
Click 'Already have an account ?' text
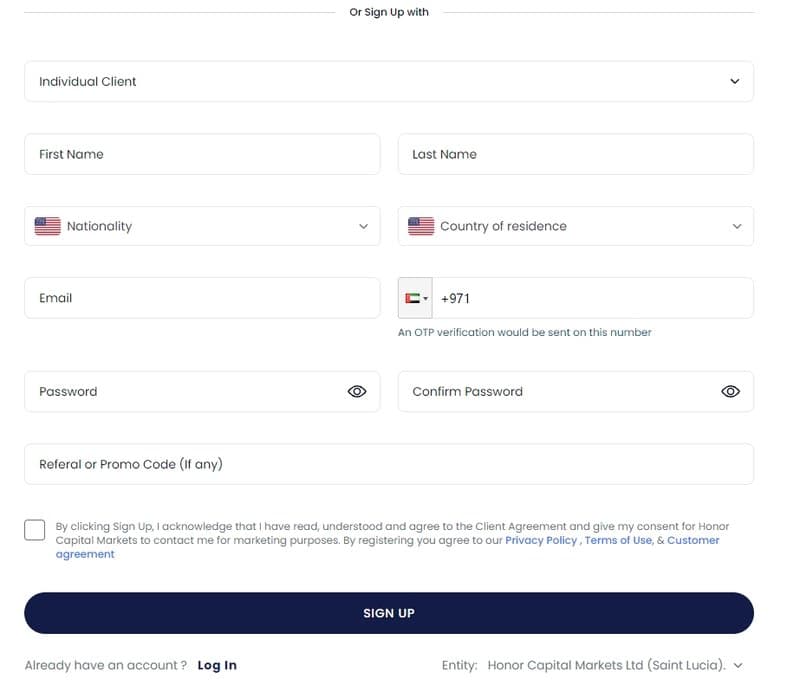coord(106,665)
